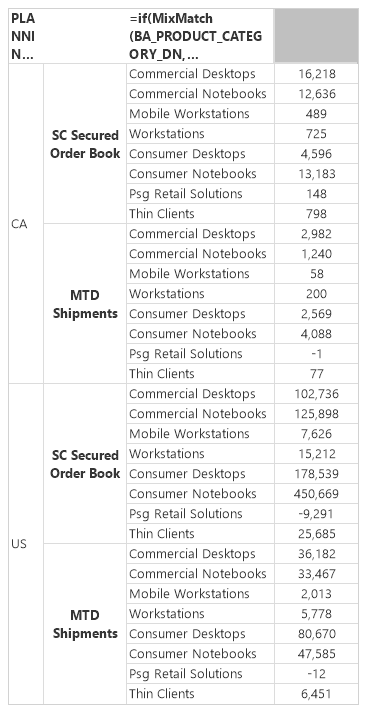Click CA MTD Shipments group cell
The height and width of the screenshot is (714, 376).
[85, 304]
